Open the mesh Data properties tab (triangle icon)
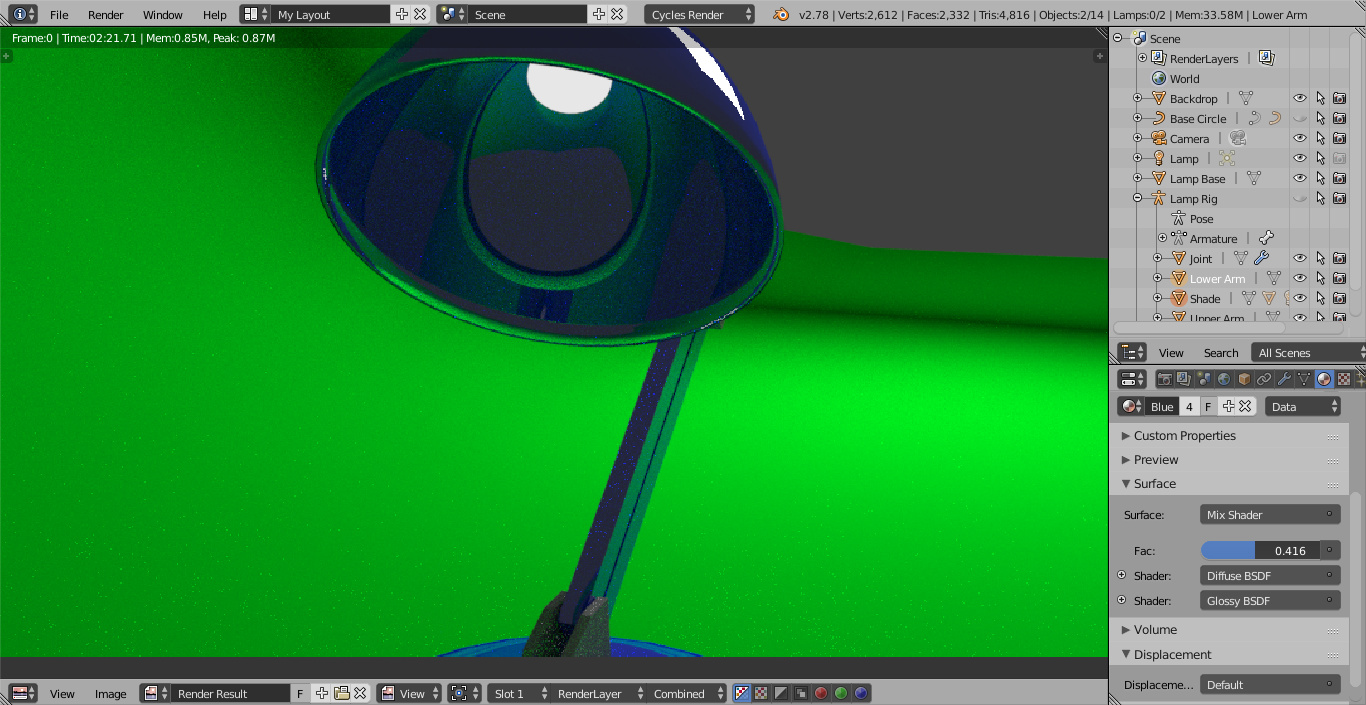The height and width of the screenshot is (705, 1366). pyautogui.click(x=1304, y=379)
